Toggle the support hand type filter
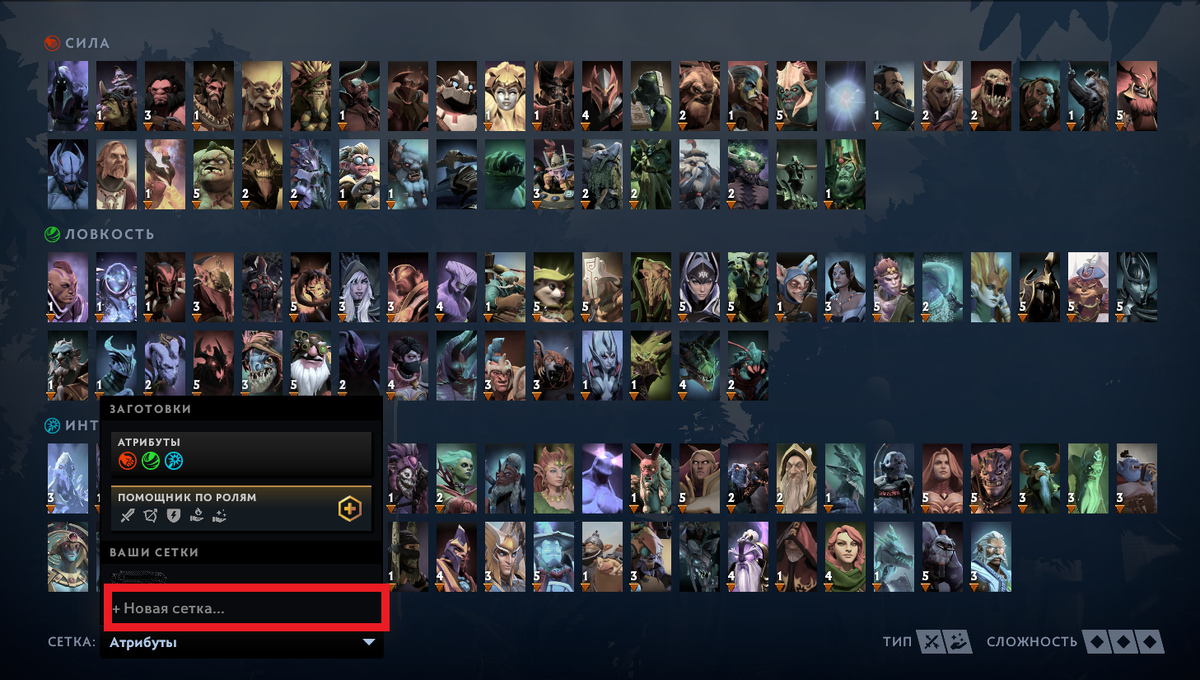Image resolution: width=1200 pixels, height=680 pixels. coord(958,642)
